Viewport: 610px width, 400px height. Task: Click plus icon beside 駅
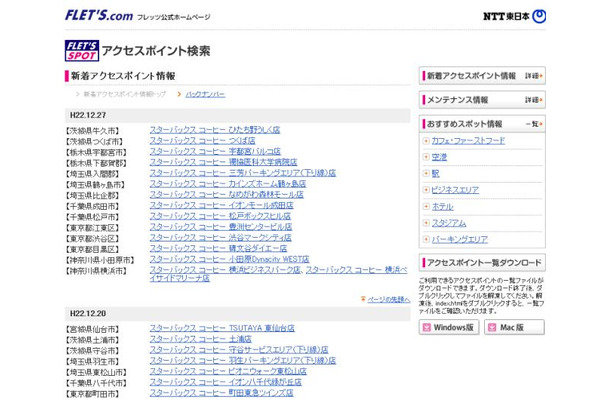click(426, 174)
